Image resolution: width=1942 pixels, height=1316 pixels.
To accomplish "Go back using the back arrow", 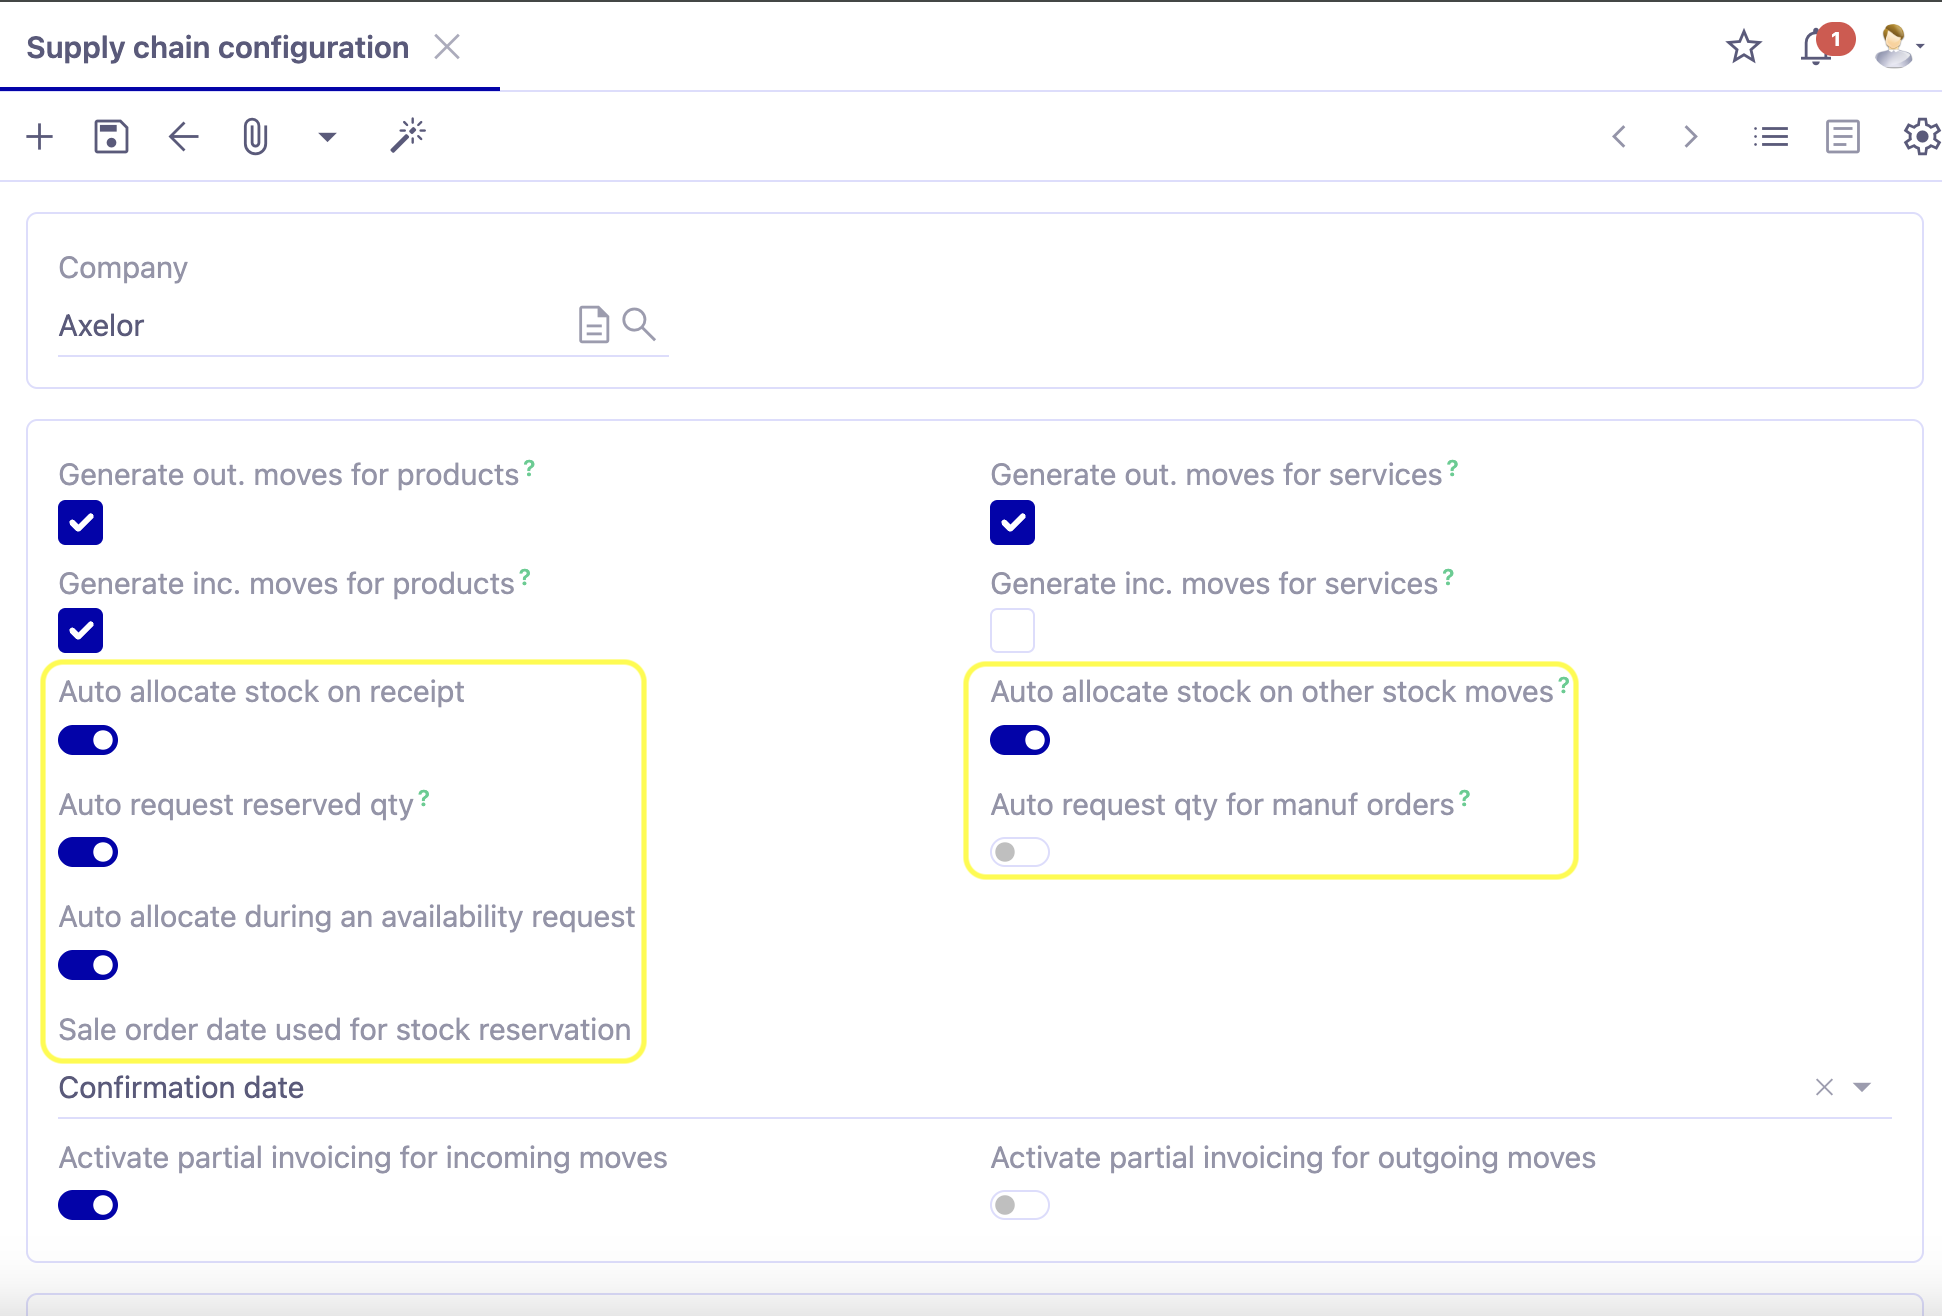I will (182, 136).
